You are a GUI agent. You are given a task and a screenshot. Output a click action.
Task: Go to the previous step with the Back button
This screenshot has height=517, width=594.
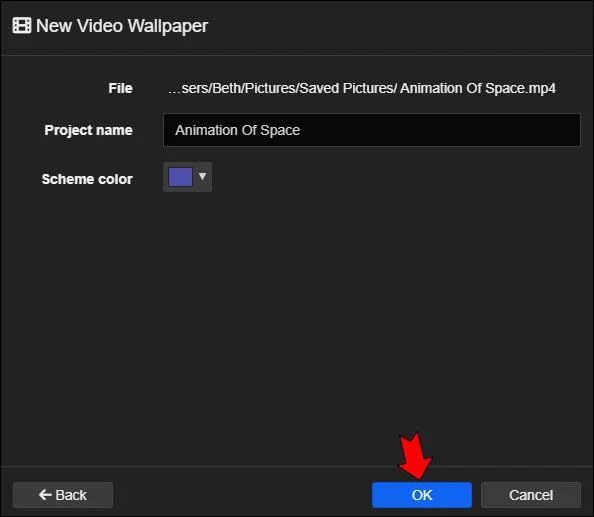[63, 495]
